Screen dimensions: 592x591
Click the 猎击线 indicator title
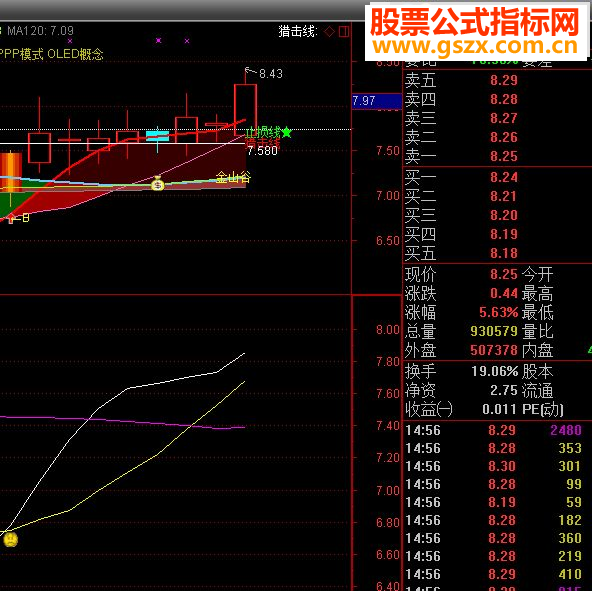click(298, 31)
